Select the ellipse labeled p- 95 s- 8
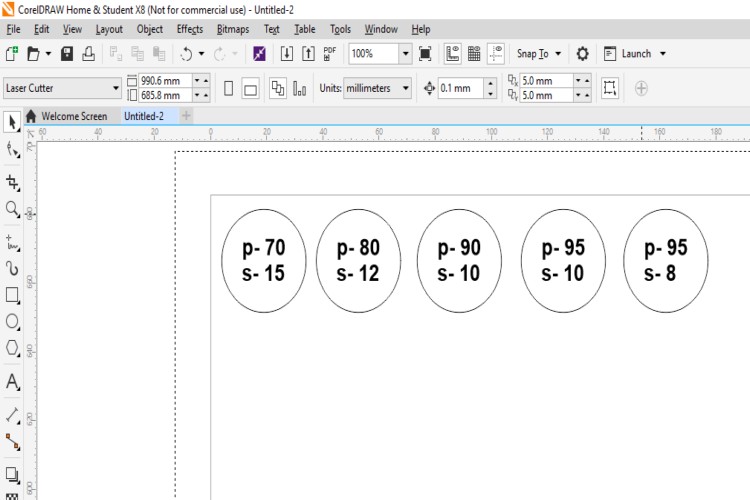750x500 pixels. (x=666, y=261)
